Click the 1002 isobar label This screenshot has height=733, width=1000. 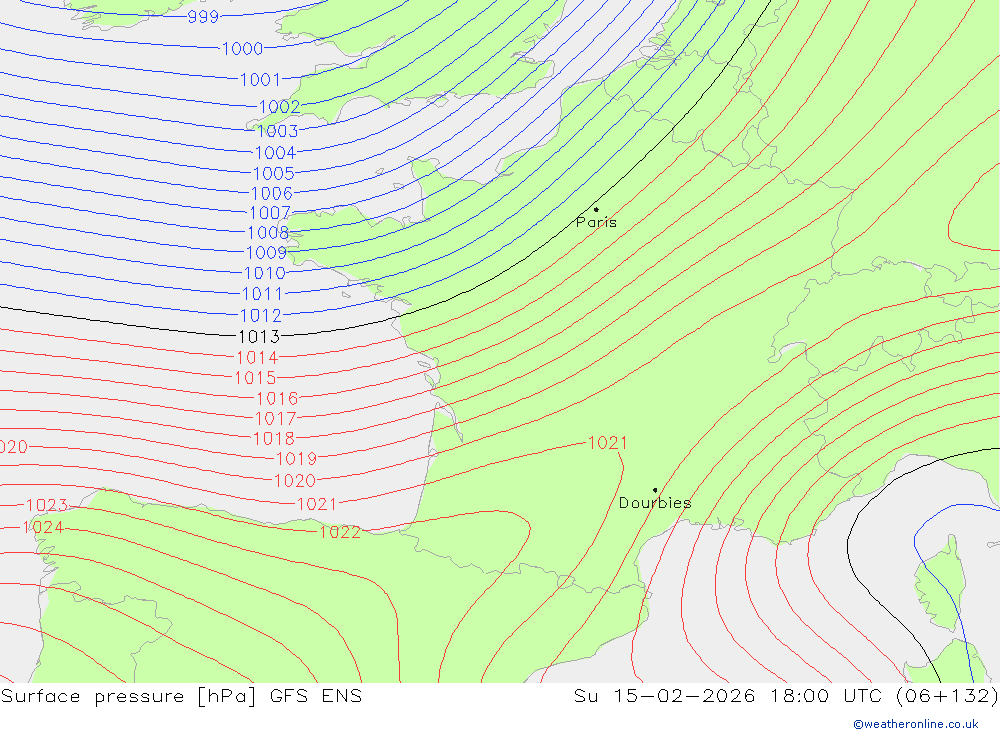(279, 107)
